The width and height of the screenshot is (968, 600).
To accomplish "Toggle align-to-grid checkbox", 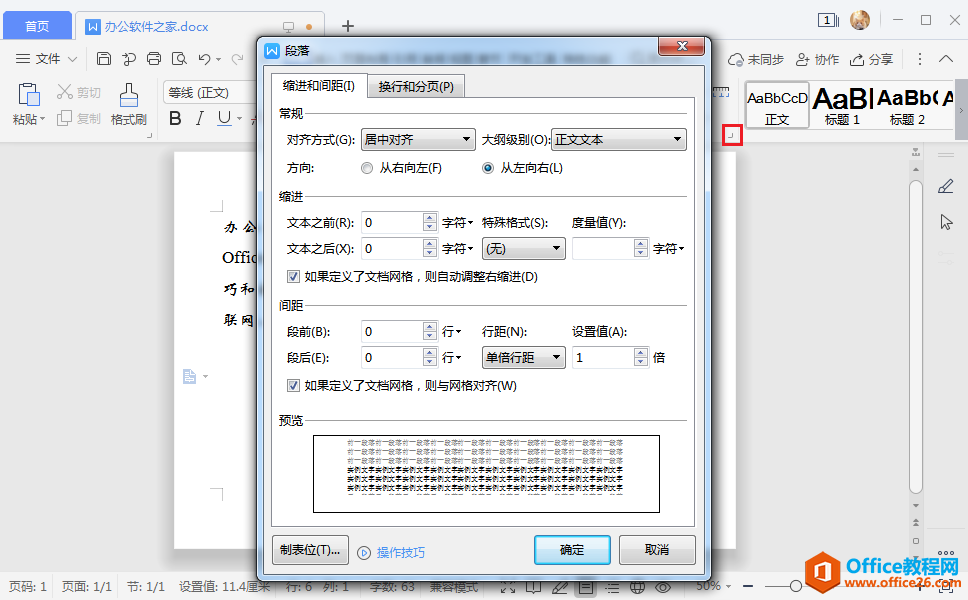I will [294, 386].
